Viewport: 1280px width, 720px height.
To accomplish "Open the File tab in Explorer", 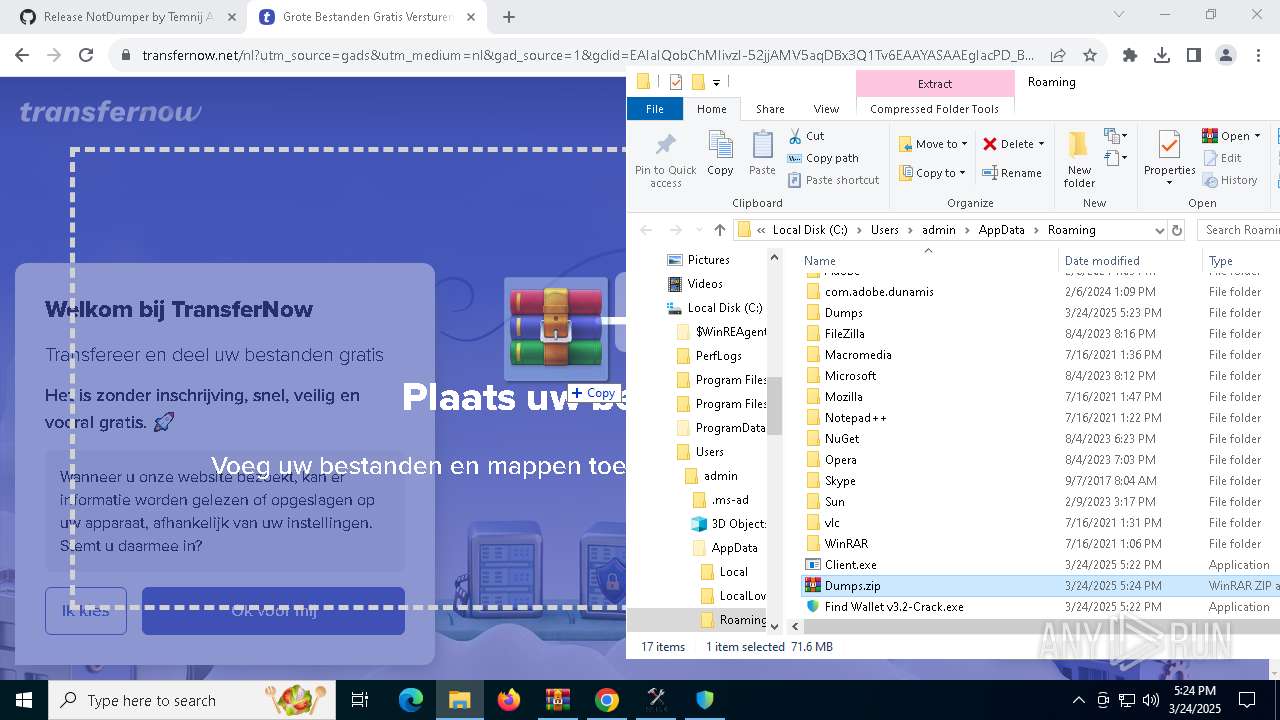I will [x=655, y=109].
